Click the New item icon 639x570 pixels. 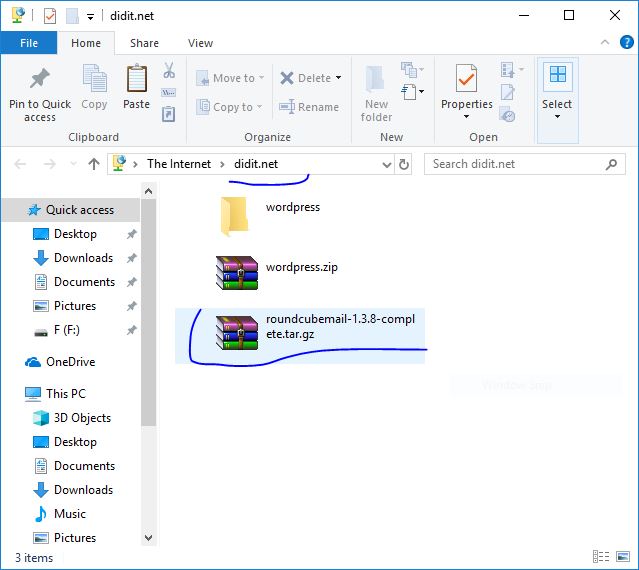pos(409,70)
